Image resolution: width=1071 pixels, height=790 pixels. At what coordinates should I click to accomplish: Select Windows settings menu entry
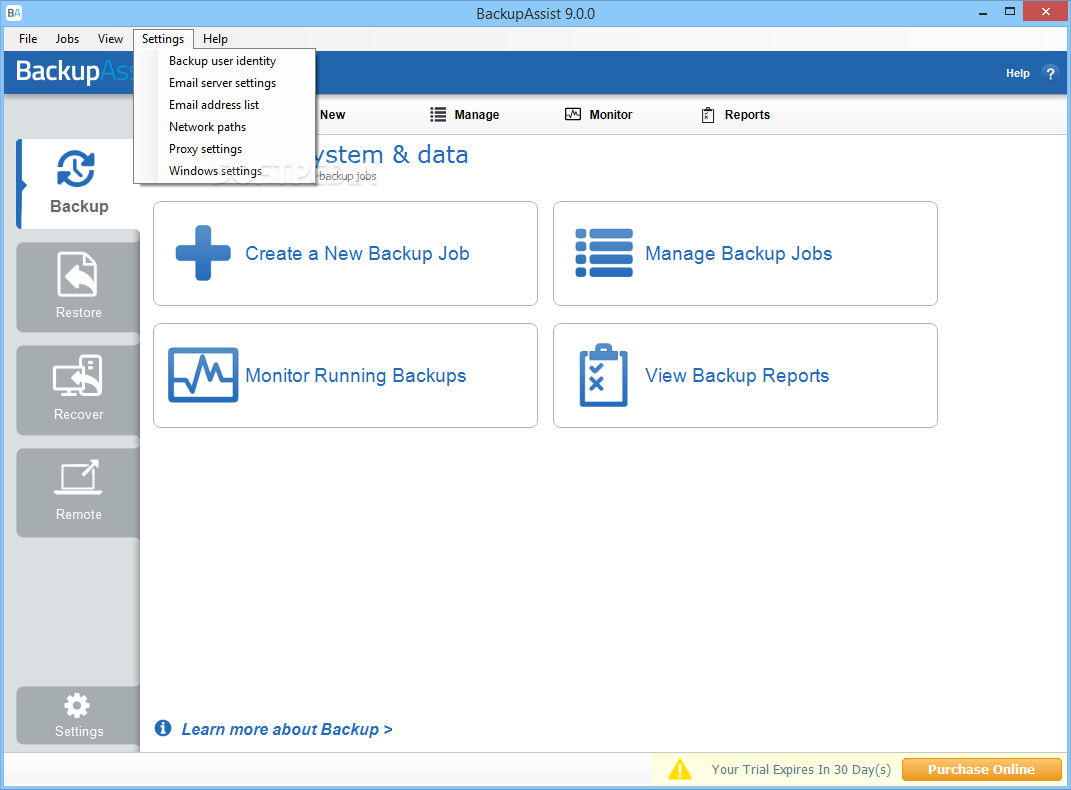coord(225,170)
